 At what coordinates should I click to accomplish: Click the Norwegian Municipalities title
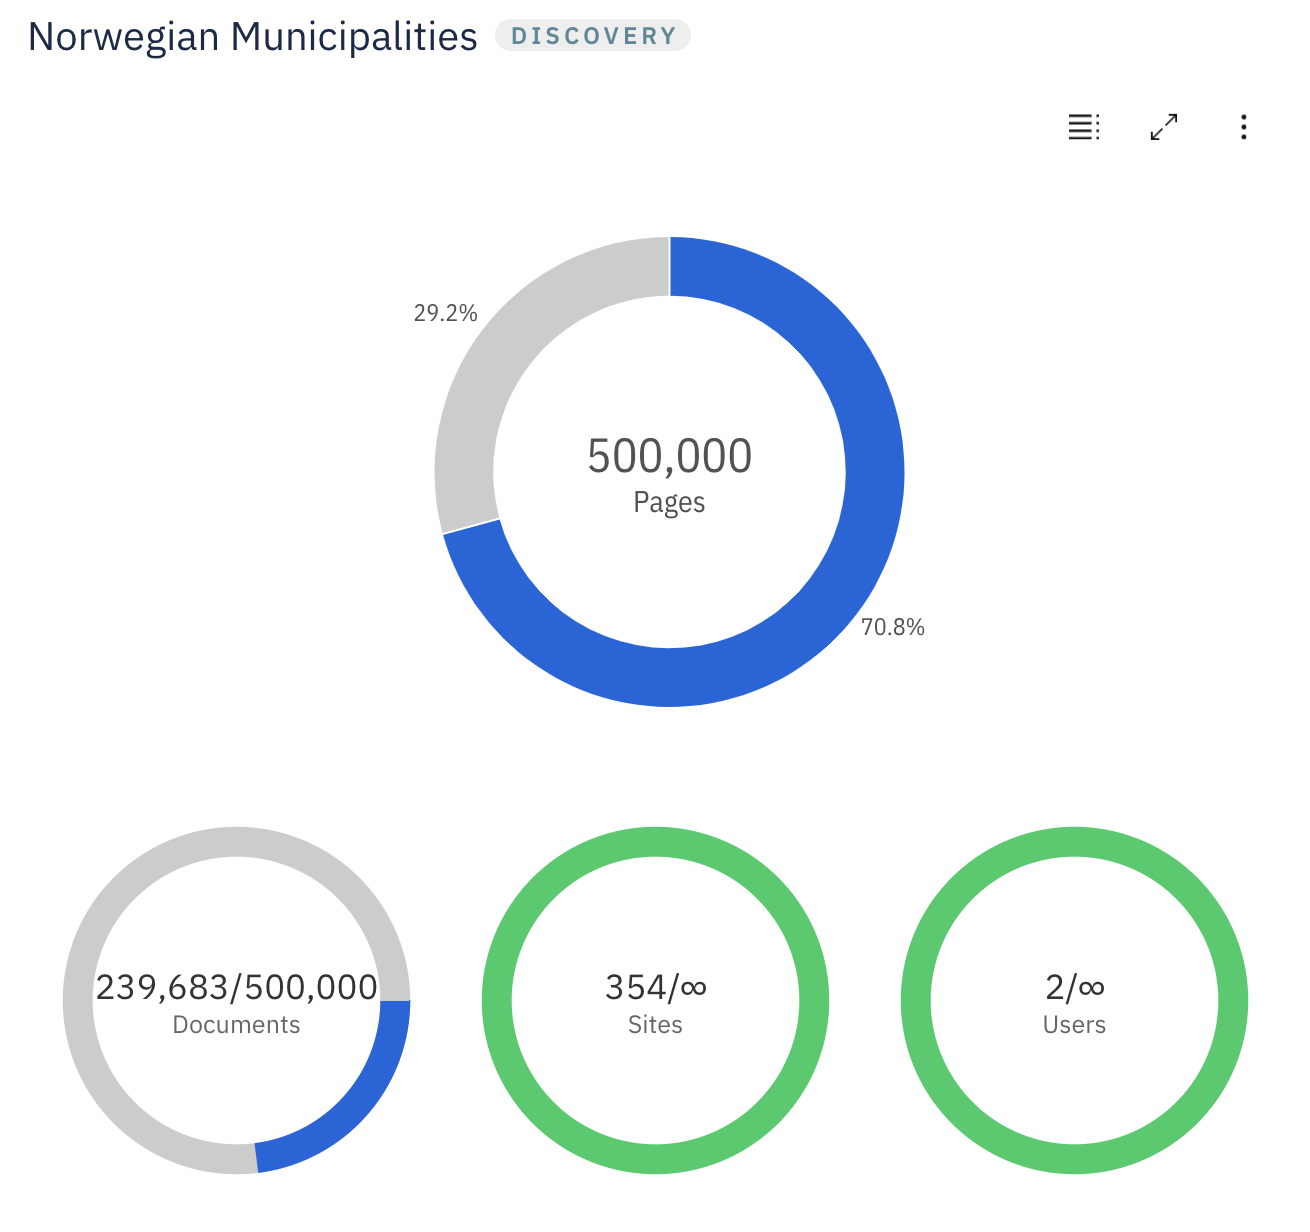tap(253, 37)
